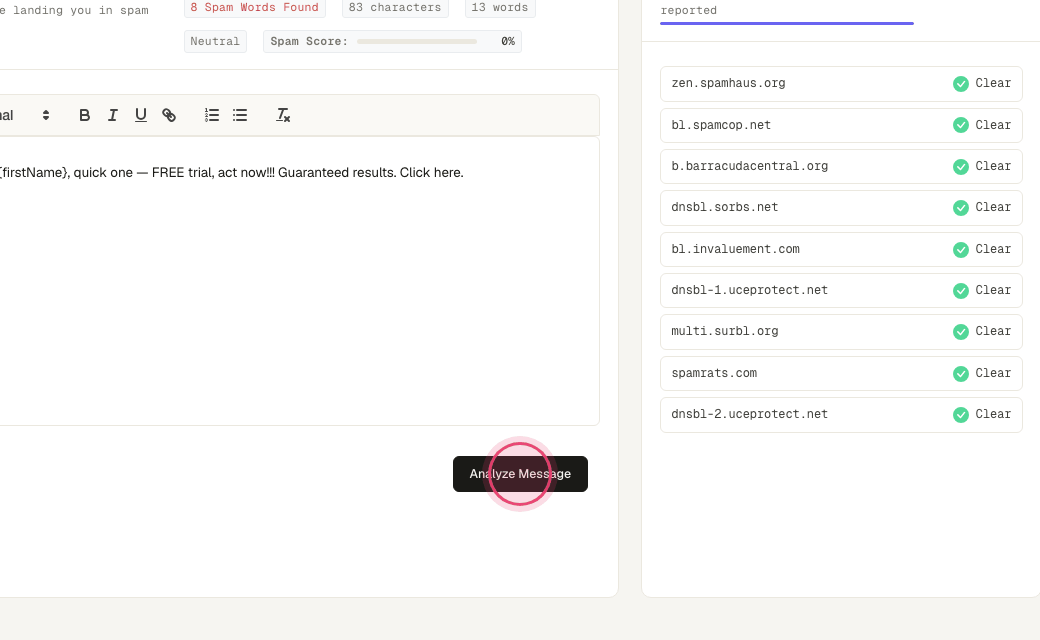Apply numbered list formatting
This screenshot has width=1040, height=640.
[x=212, y=115]
